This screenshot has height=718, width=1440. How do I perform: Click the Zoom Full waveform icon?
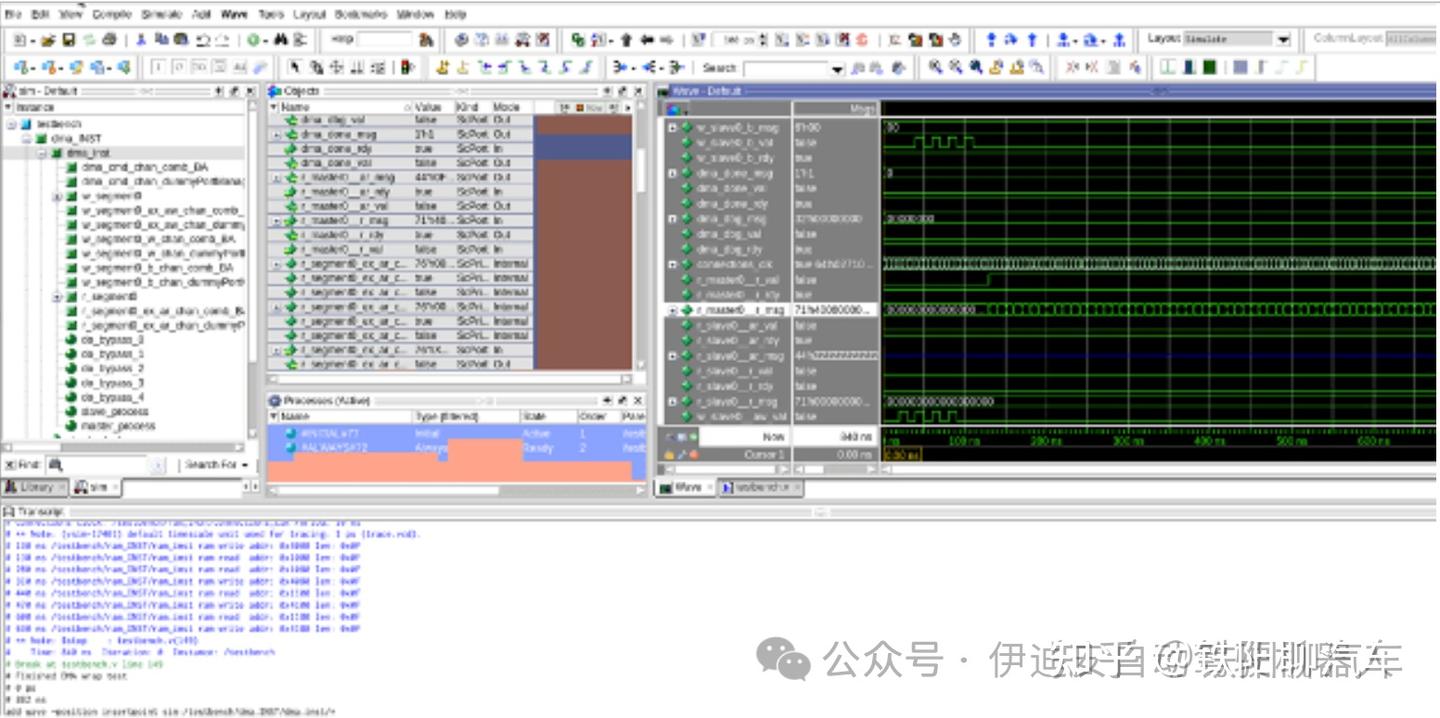click(x=976, y=67)
